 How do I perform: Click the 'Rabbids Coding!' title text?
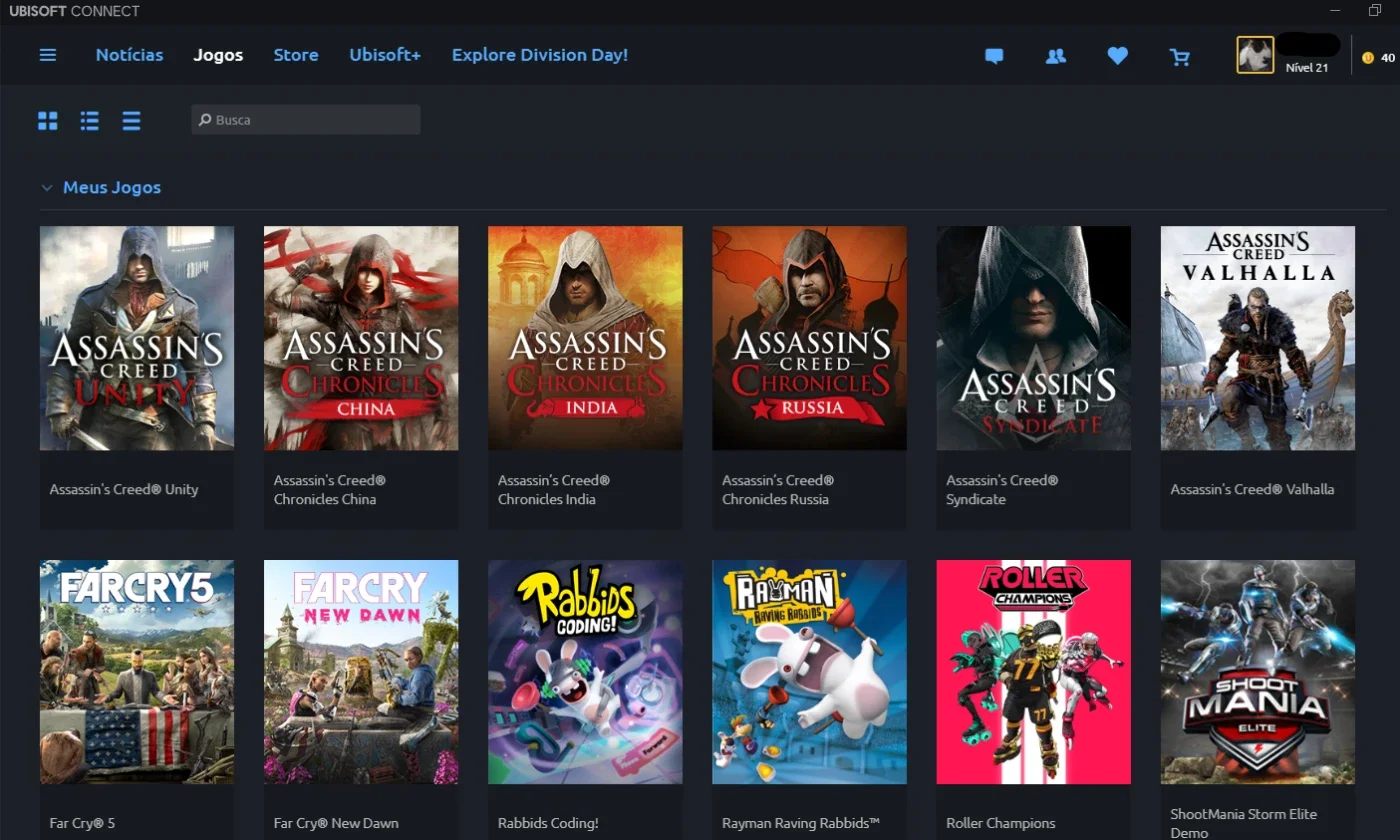(x=548, y=824)
